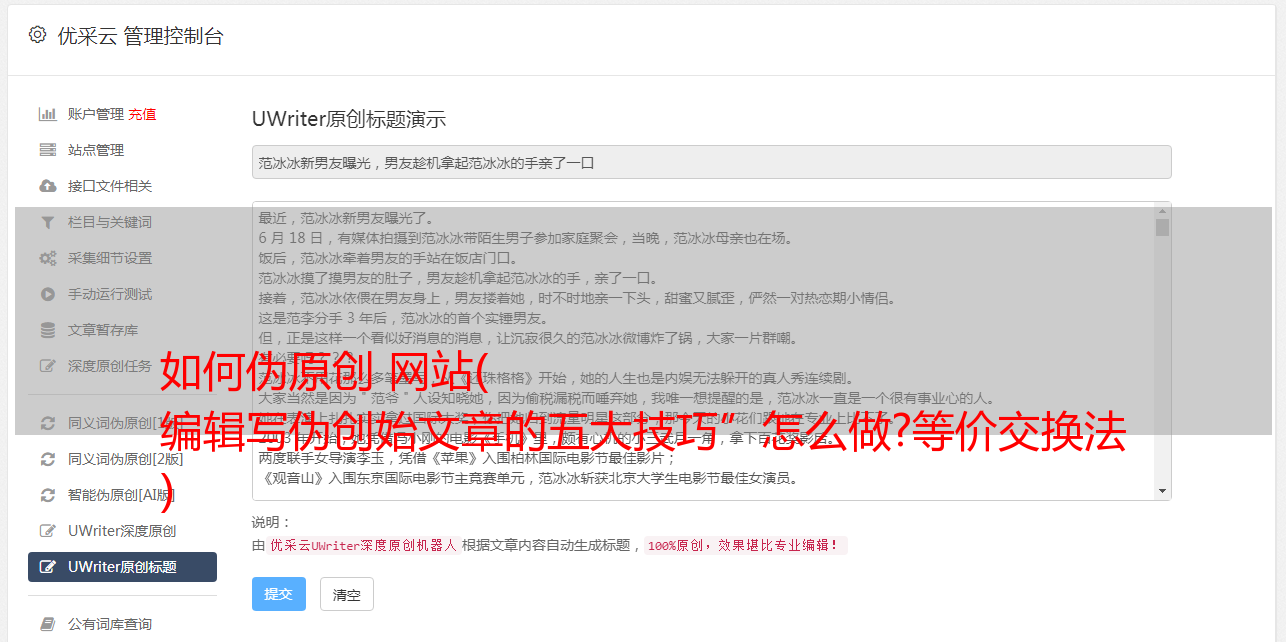Click the 清空 clear button
1286x642 pixels.
coord(347,594)
